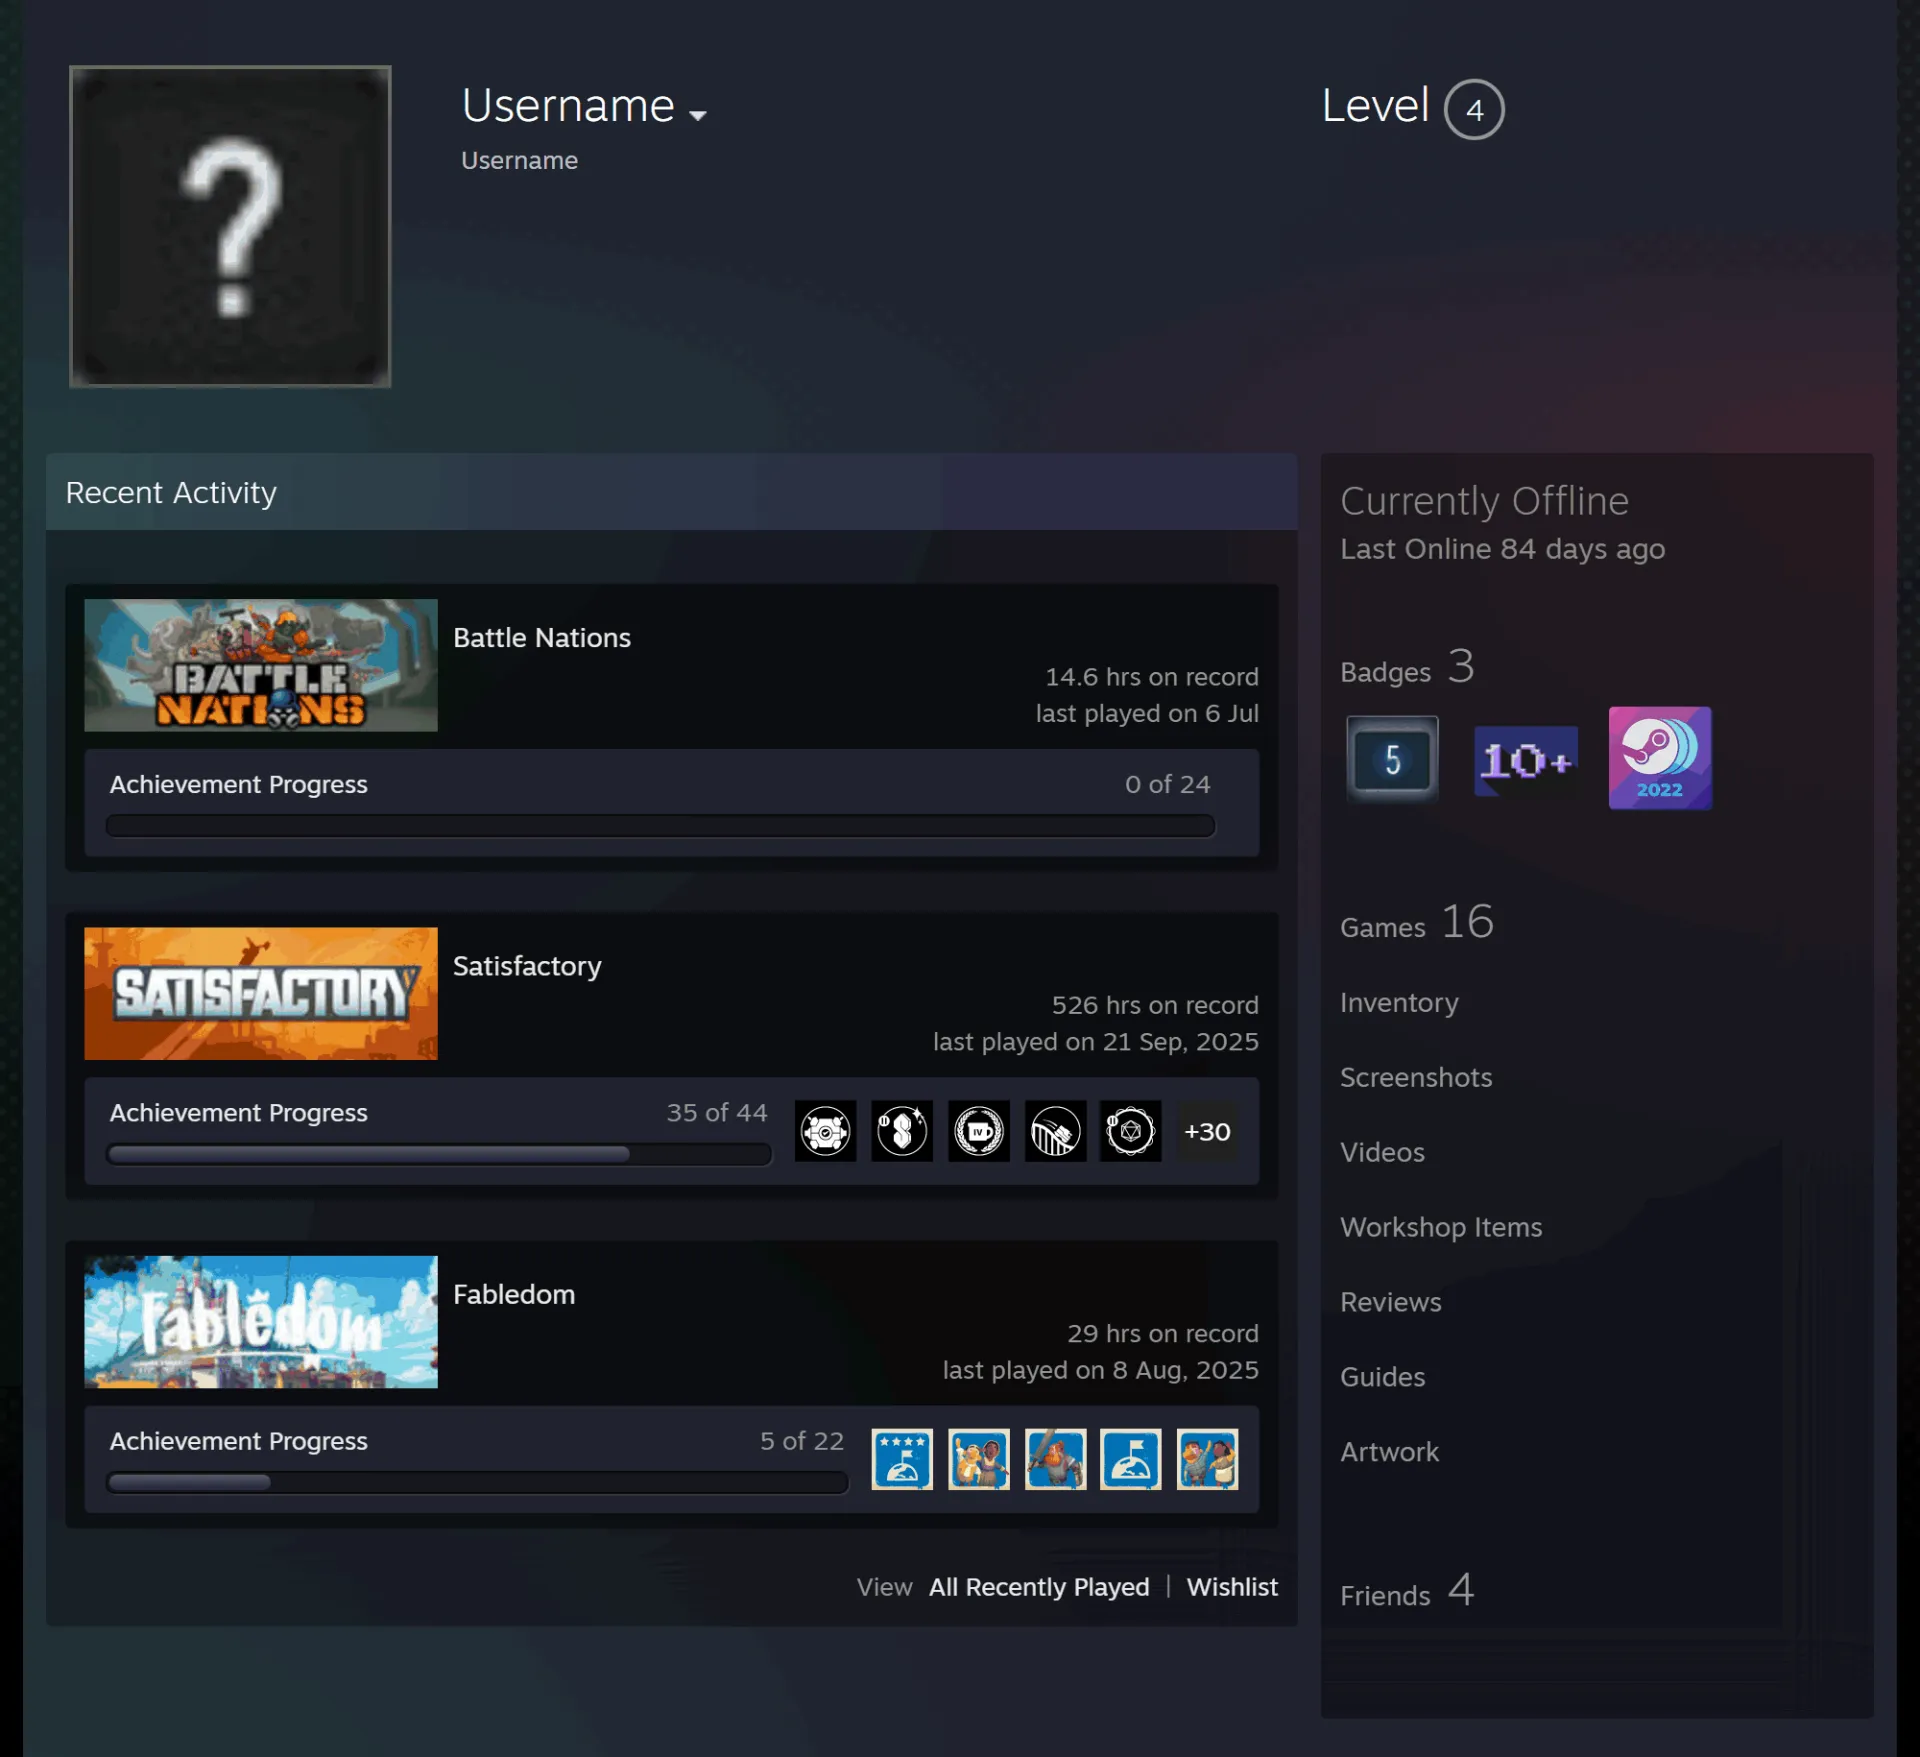Click the level 5 badge icon
The image size is (1920, 1757).
coord(1392,759)
